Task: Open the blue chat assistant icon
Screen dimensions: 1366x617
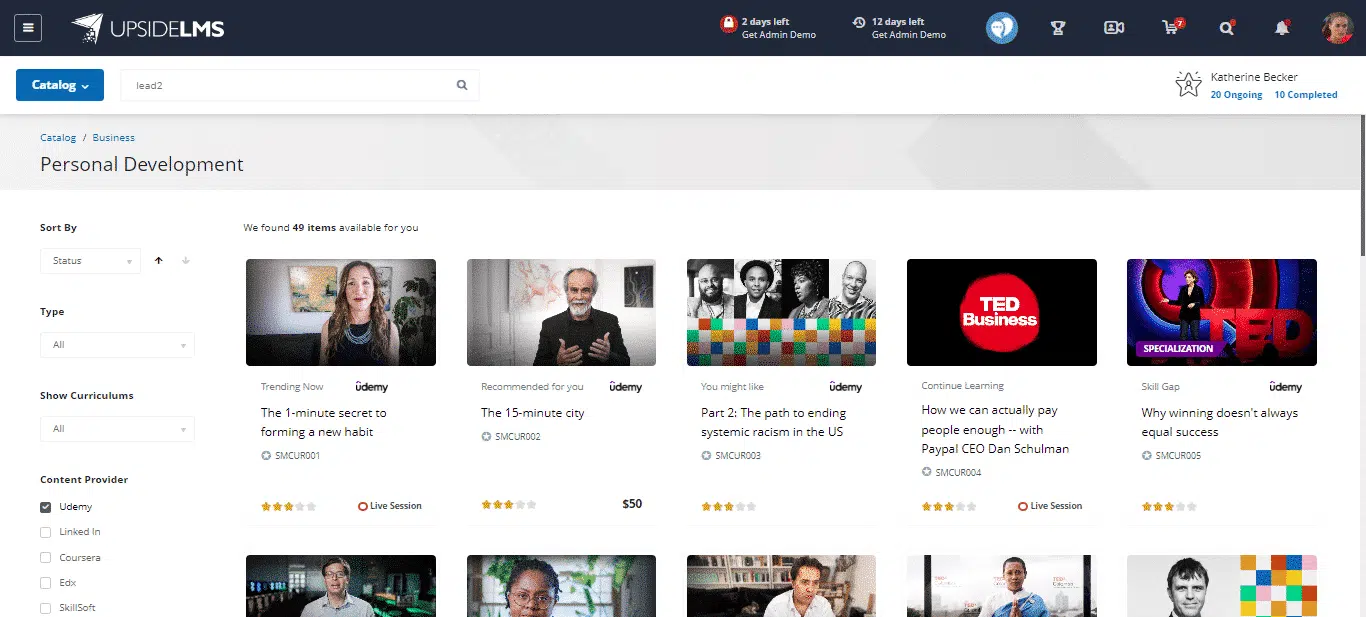Action: (1002, 28)
